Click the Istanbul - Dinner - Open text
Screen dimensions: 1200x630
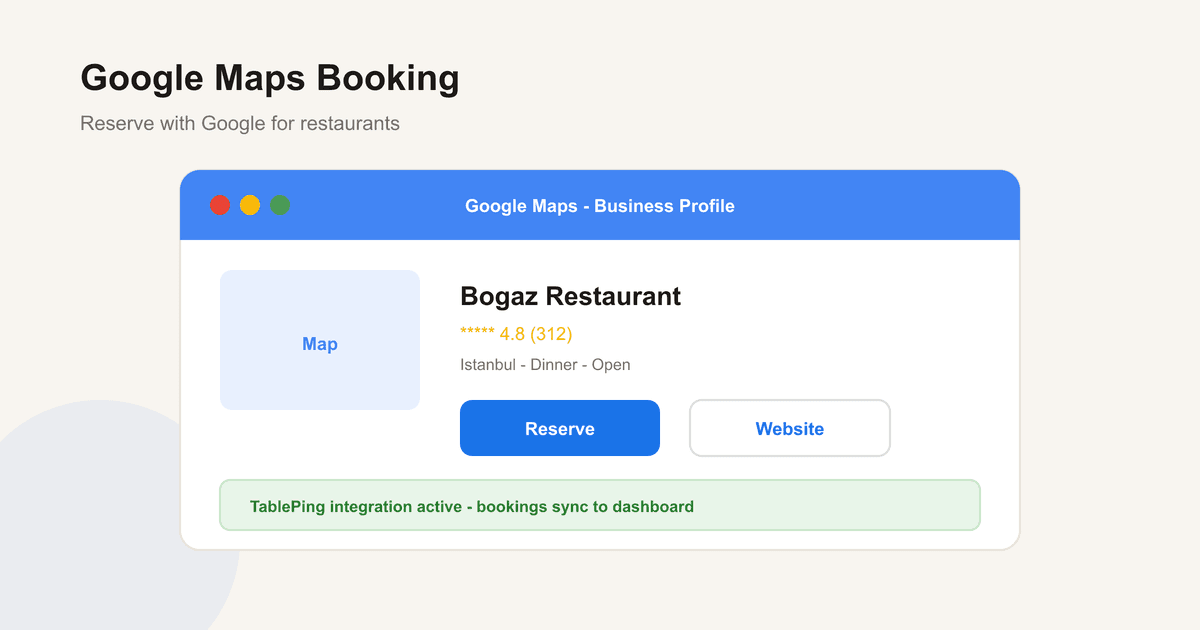(x=545, y=365)
